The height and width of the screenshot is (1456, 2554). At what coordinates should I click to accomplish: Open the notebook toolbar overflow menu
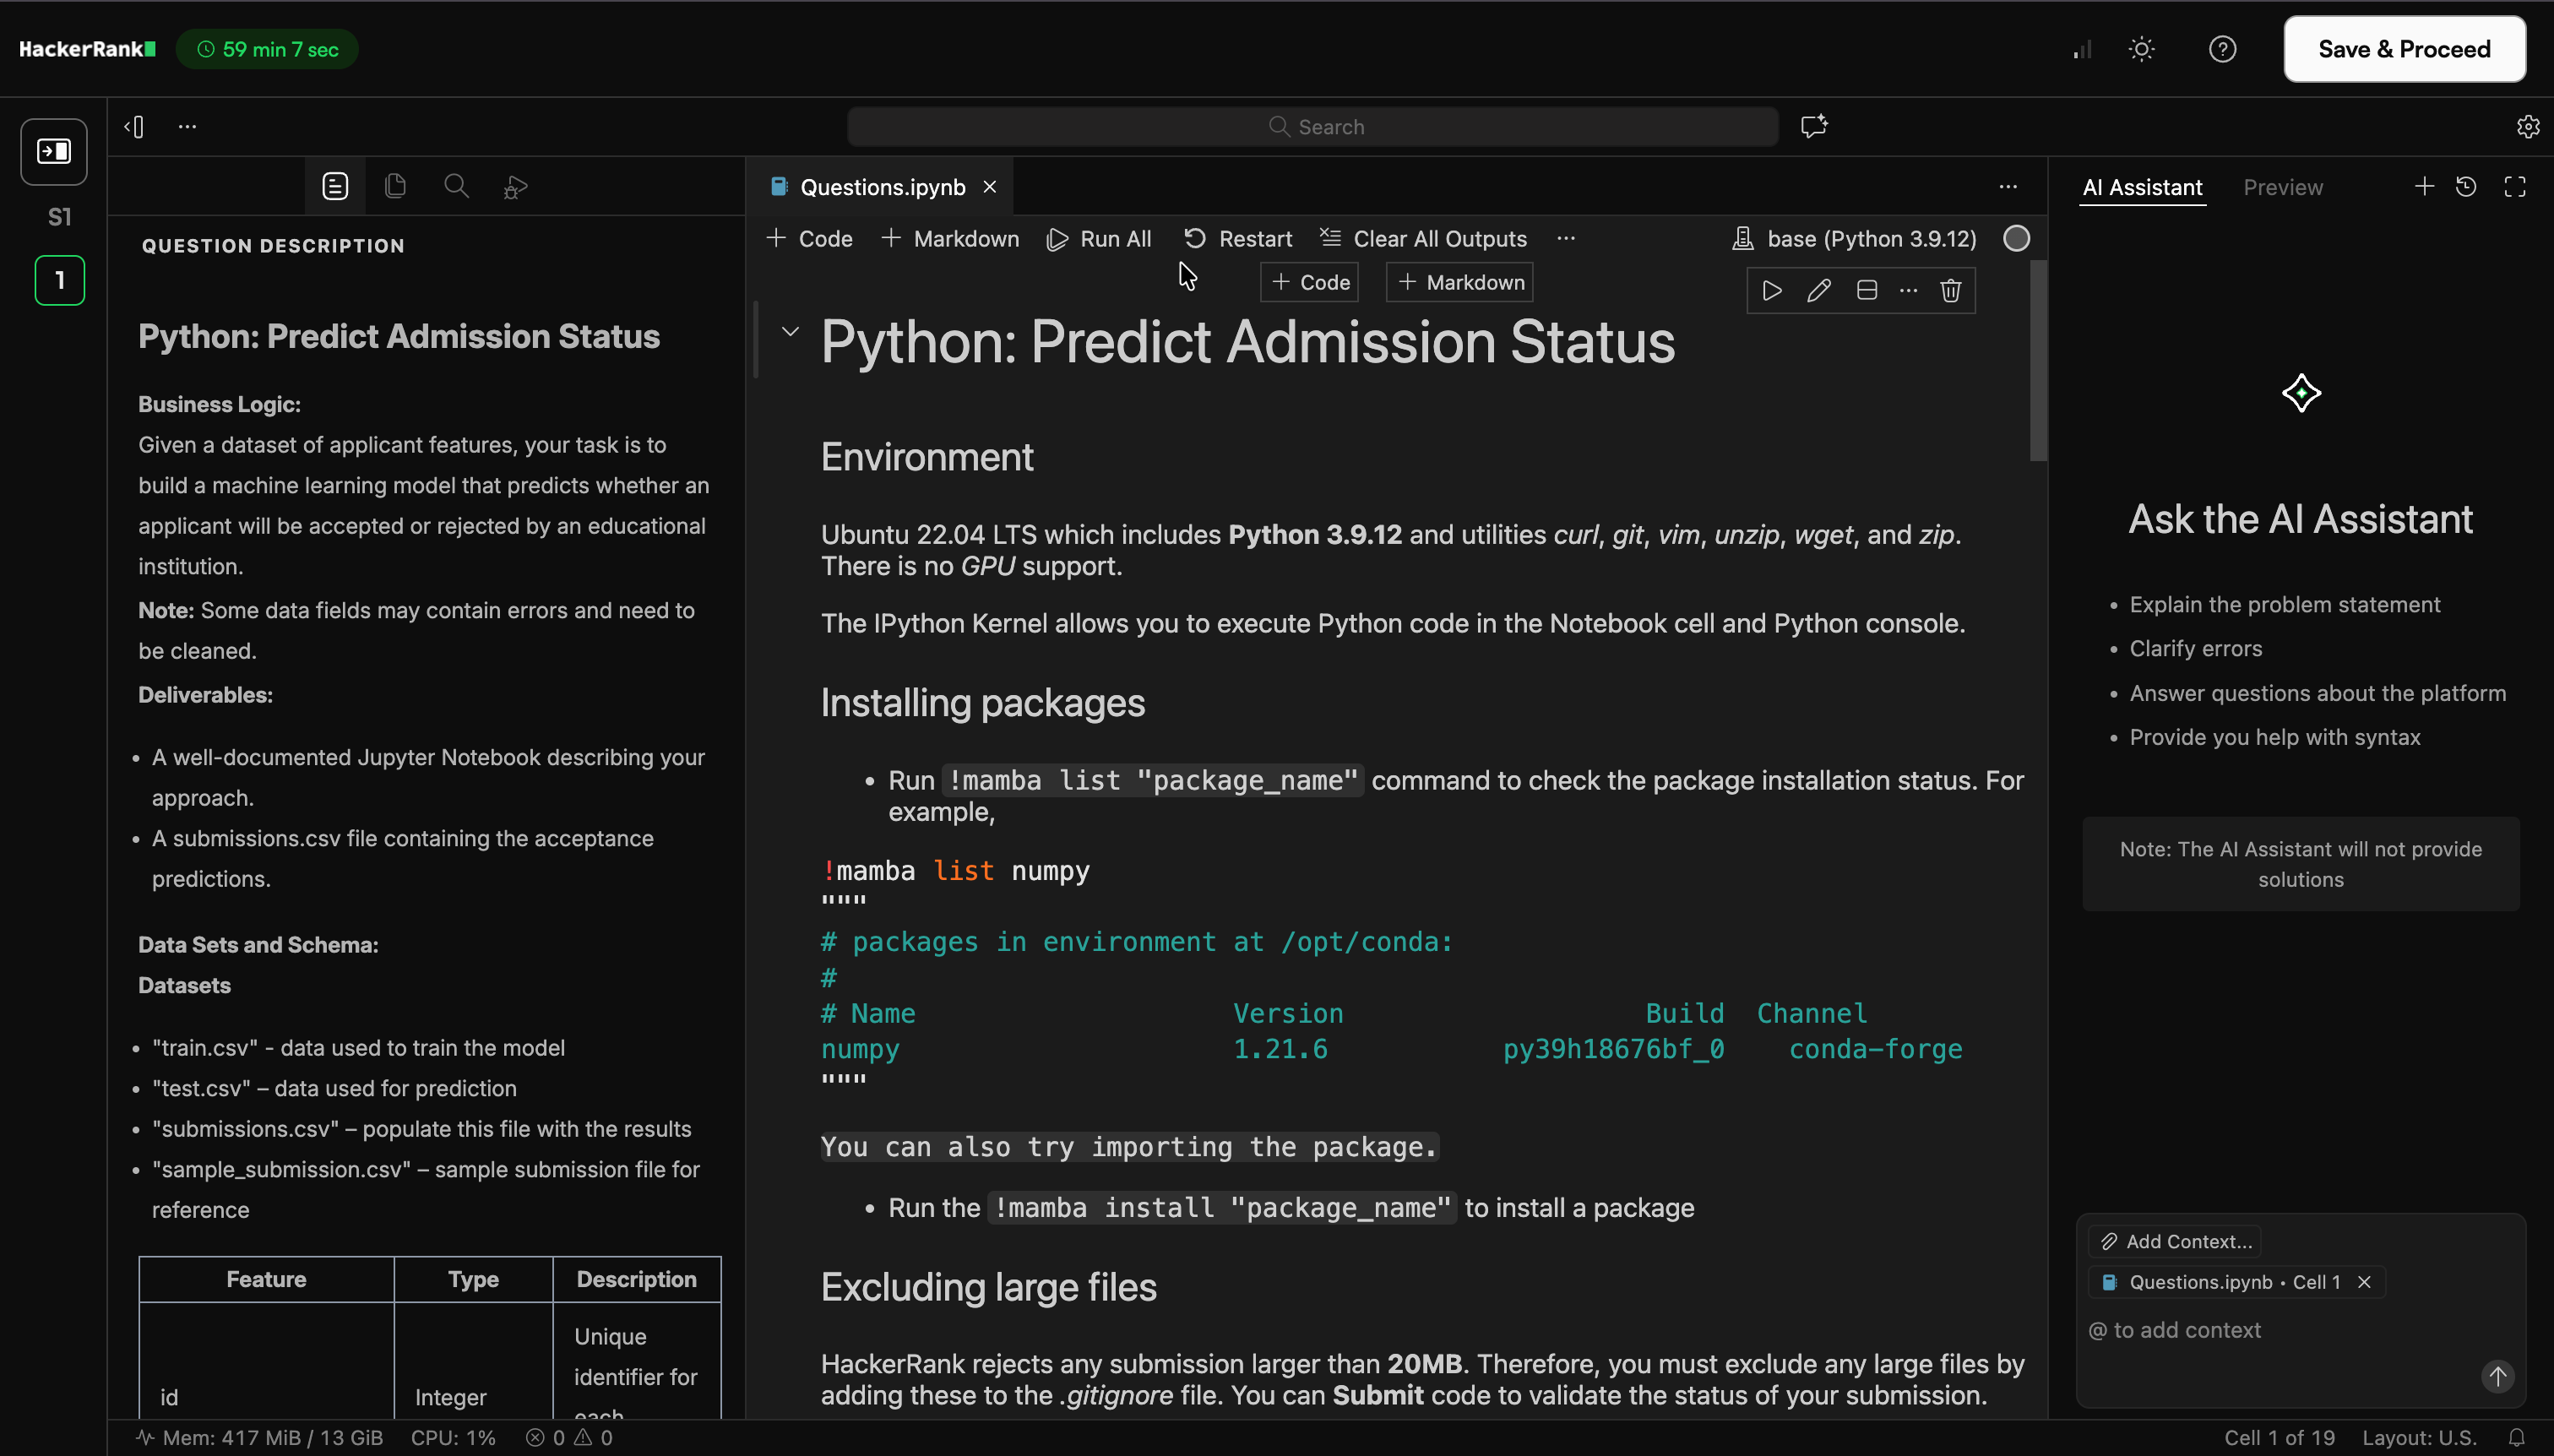click(1566, 239)
